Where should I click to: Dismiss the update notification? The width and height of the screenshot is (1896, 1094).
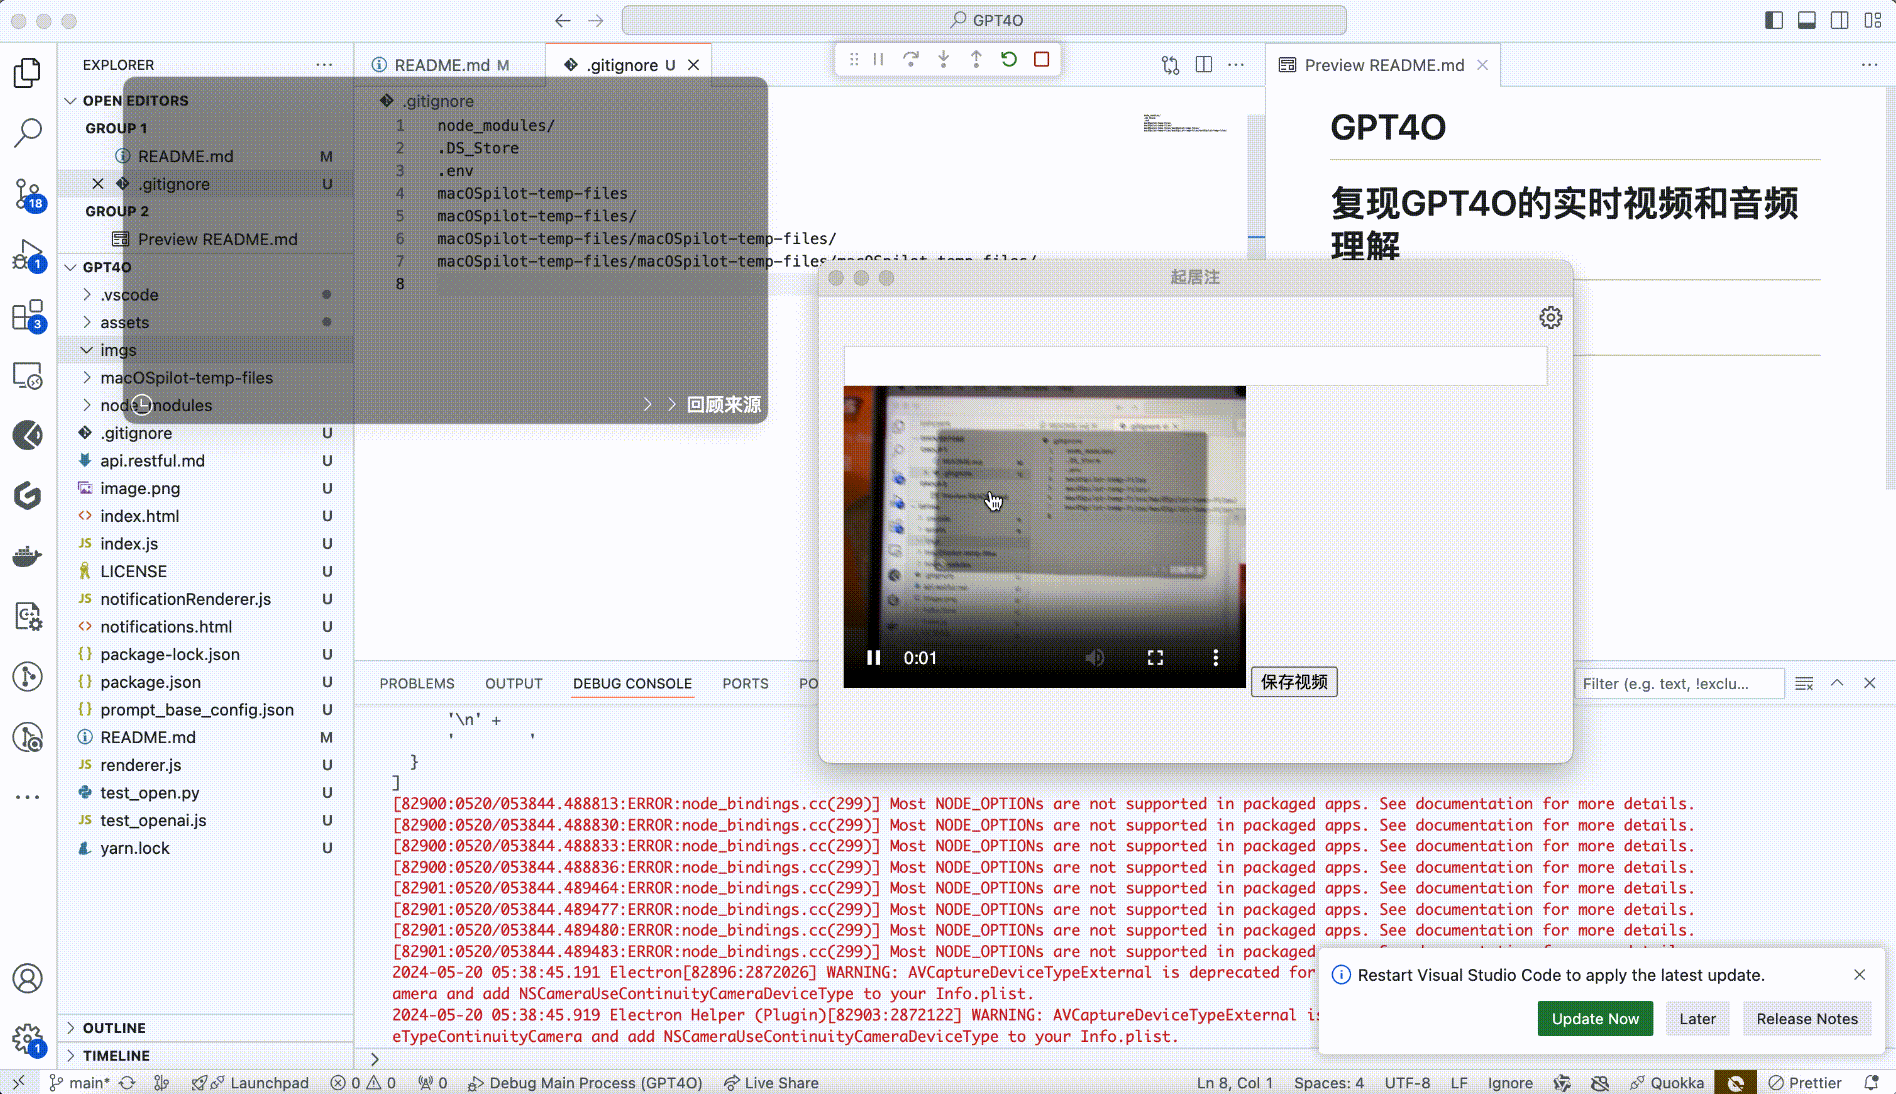click(1859, 975)
